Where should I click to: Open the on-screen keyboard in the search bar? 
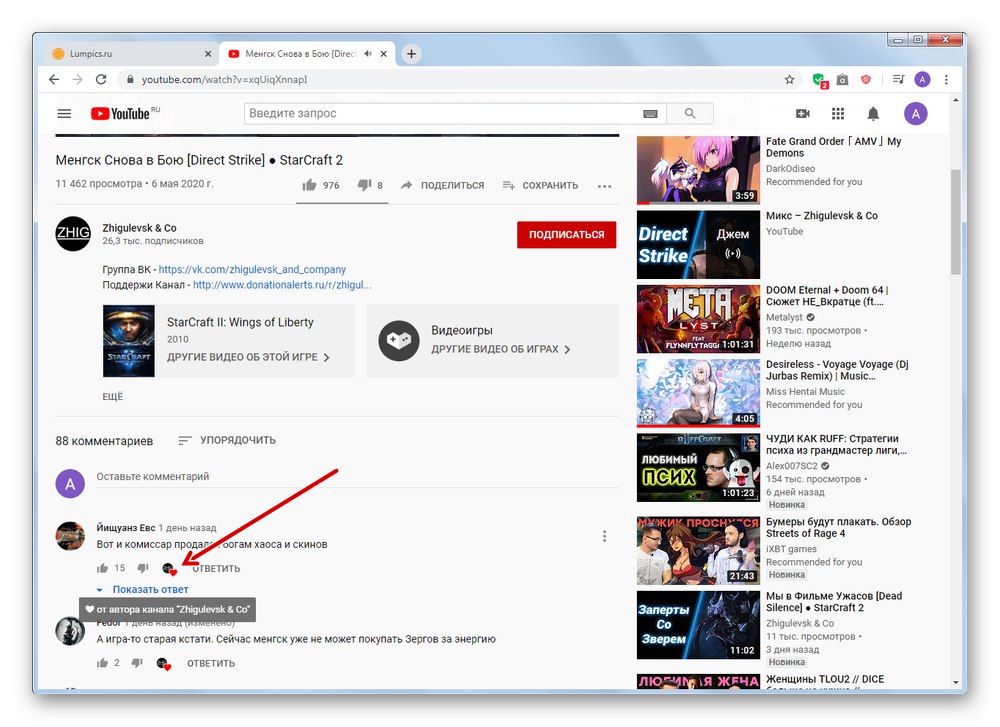(x=650, y=113)
